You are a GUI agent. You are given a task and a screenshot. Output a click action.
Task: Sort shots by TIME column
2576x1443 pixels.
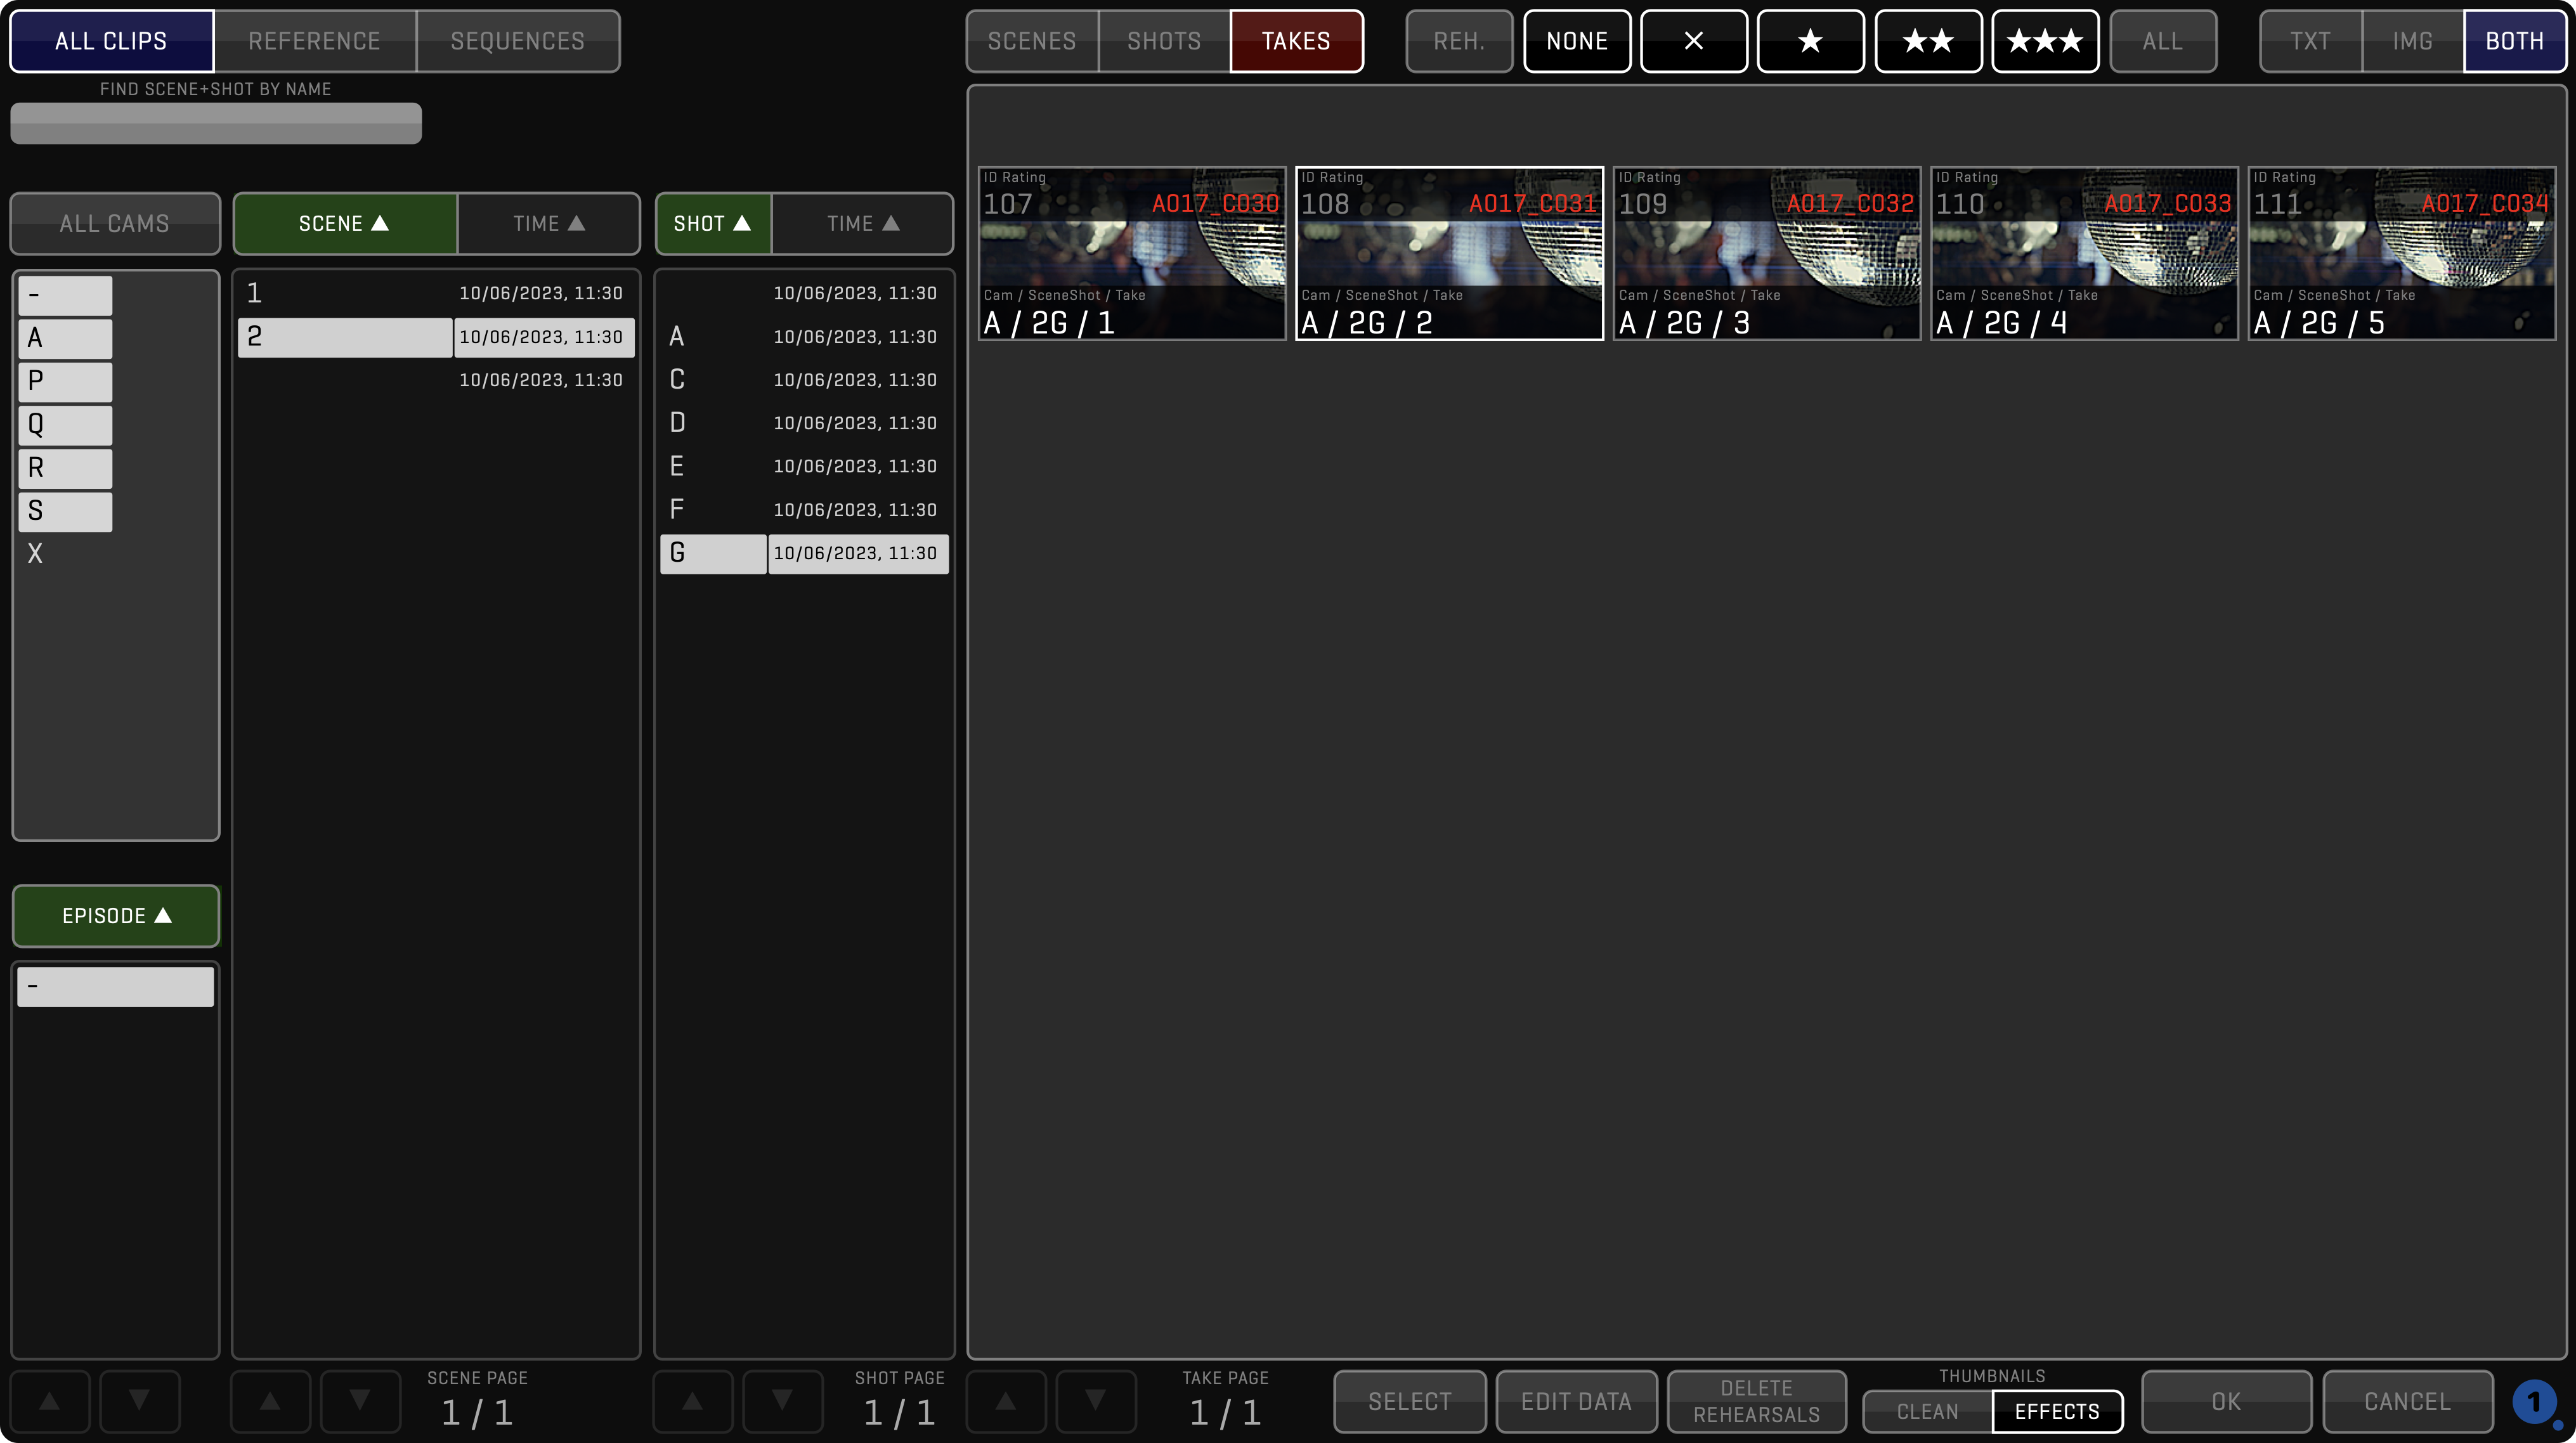pos(862,223)
